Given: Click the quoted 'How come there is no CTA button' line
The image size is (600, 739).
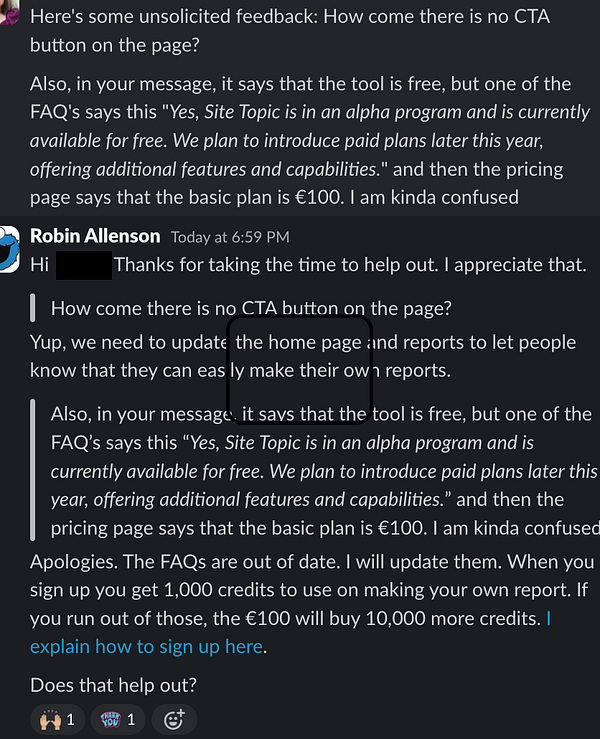Looking at the screenshot, I should [251, 308].
